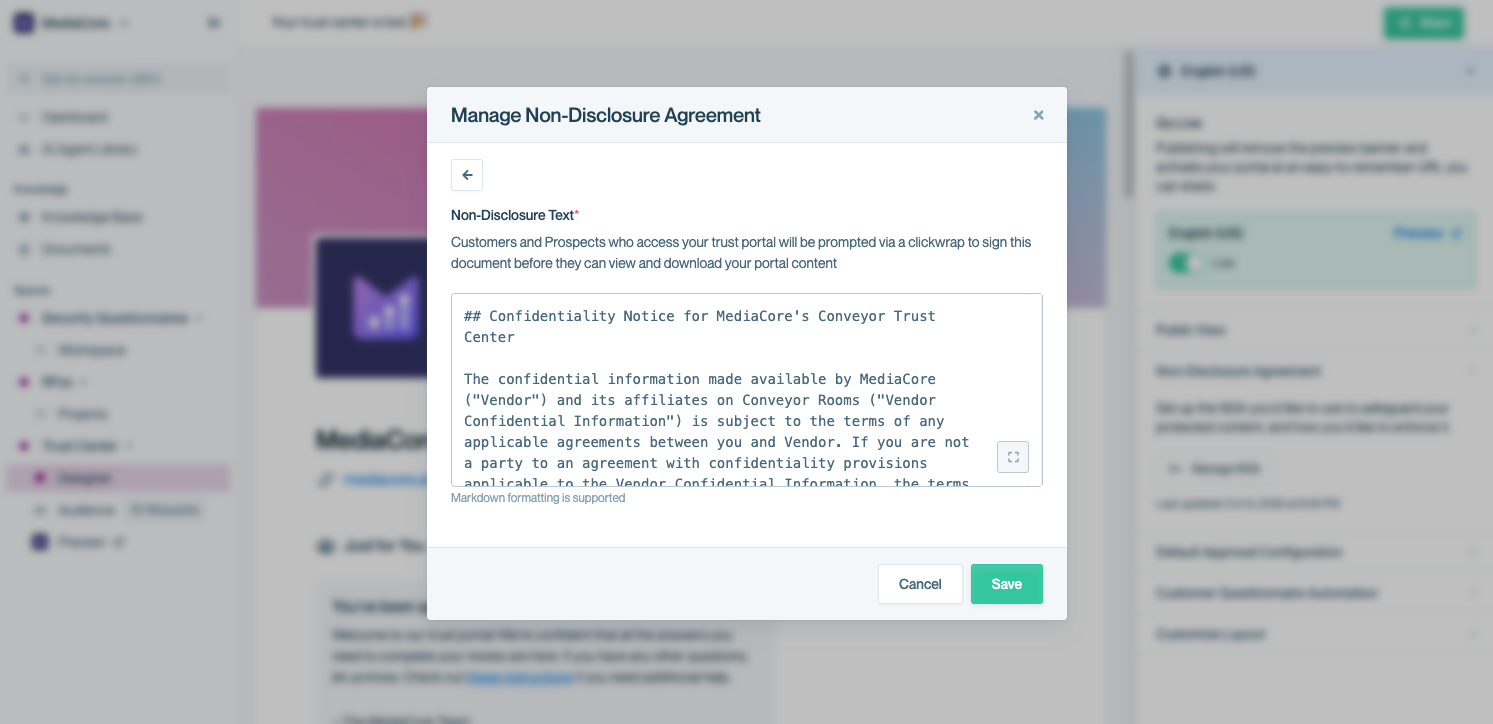Viewport: 1493px width, 724px height.
Task: Collapse the left navigation sidebar
Action: click(213, 22)
